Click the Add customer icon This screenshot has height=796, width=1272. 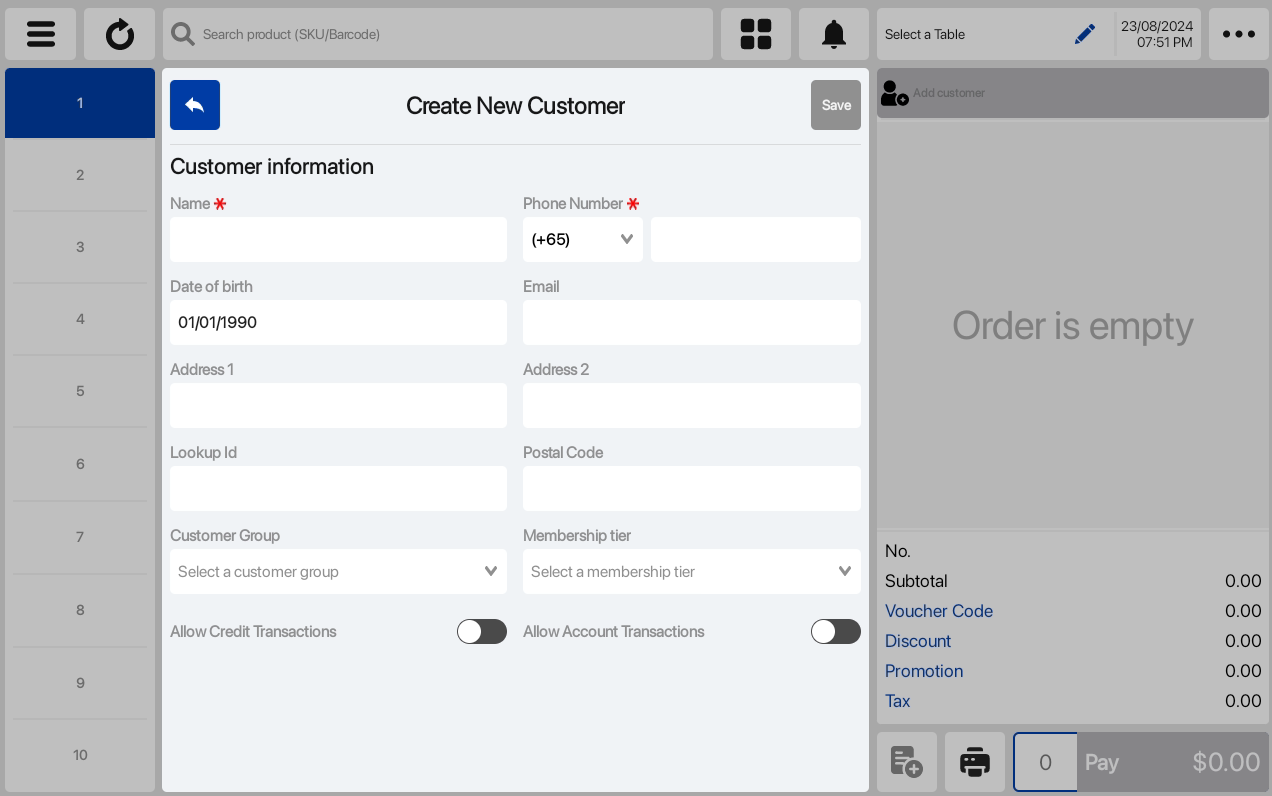click(x=893, y=92)
